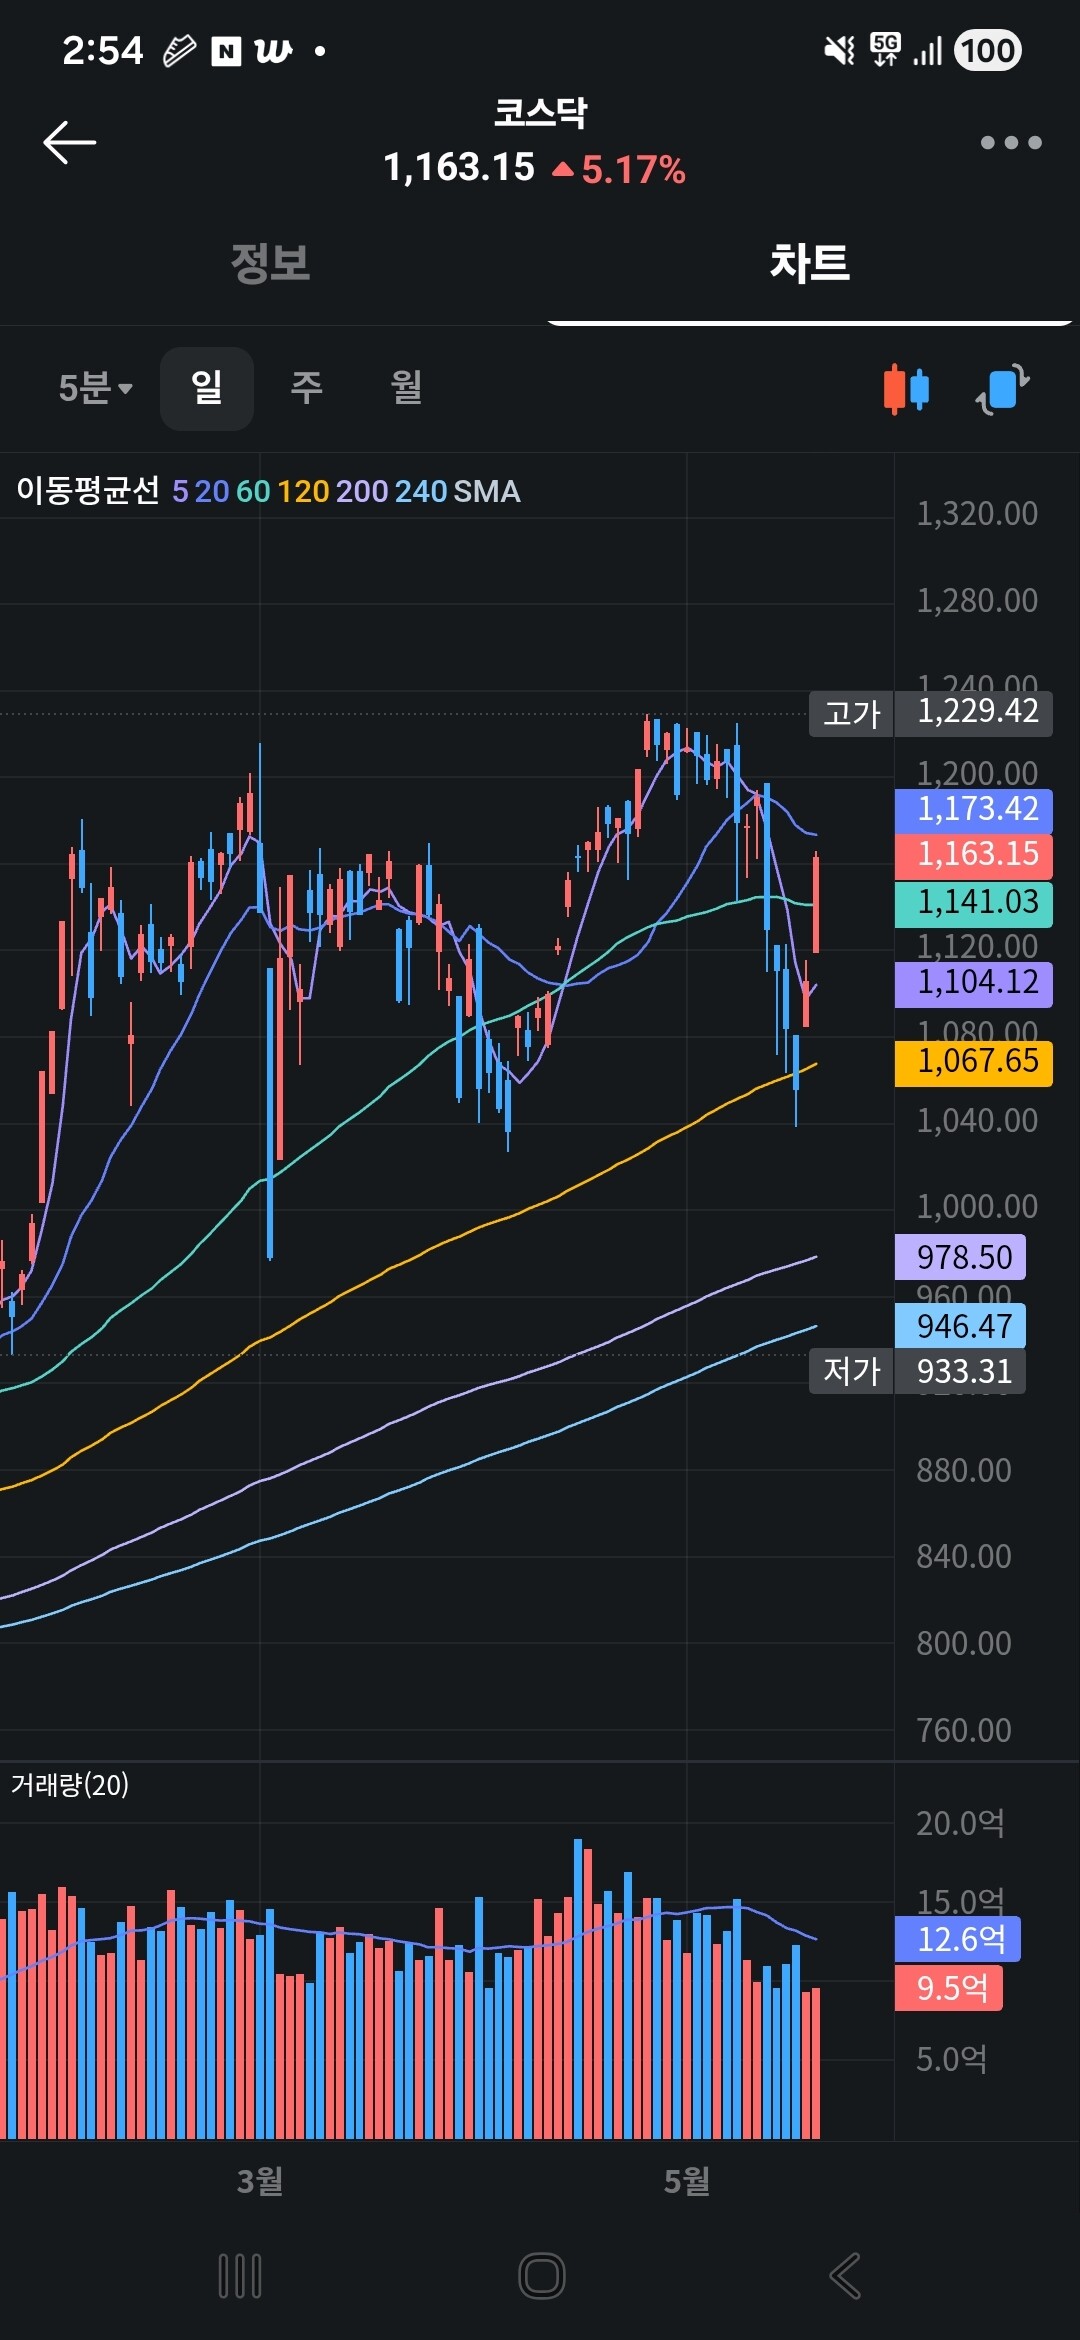Viewport: 1080px width, 2340px height.
Task: Select the 주 weekly period toggle
Action: (306, 388)
